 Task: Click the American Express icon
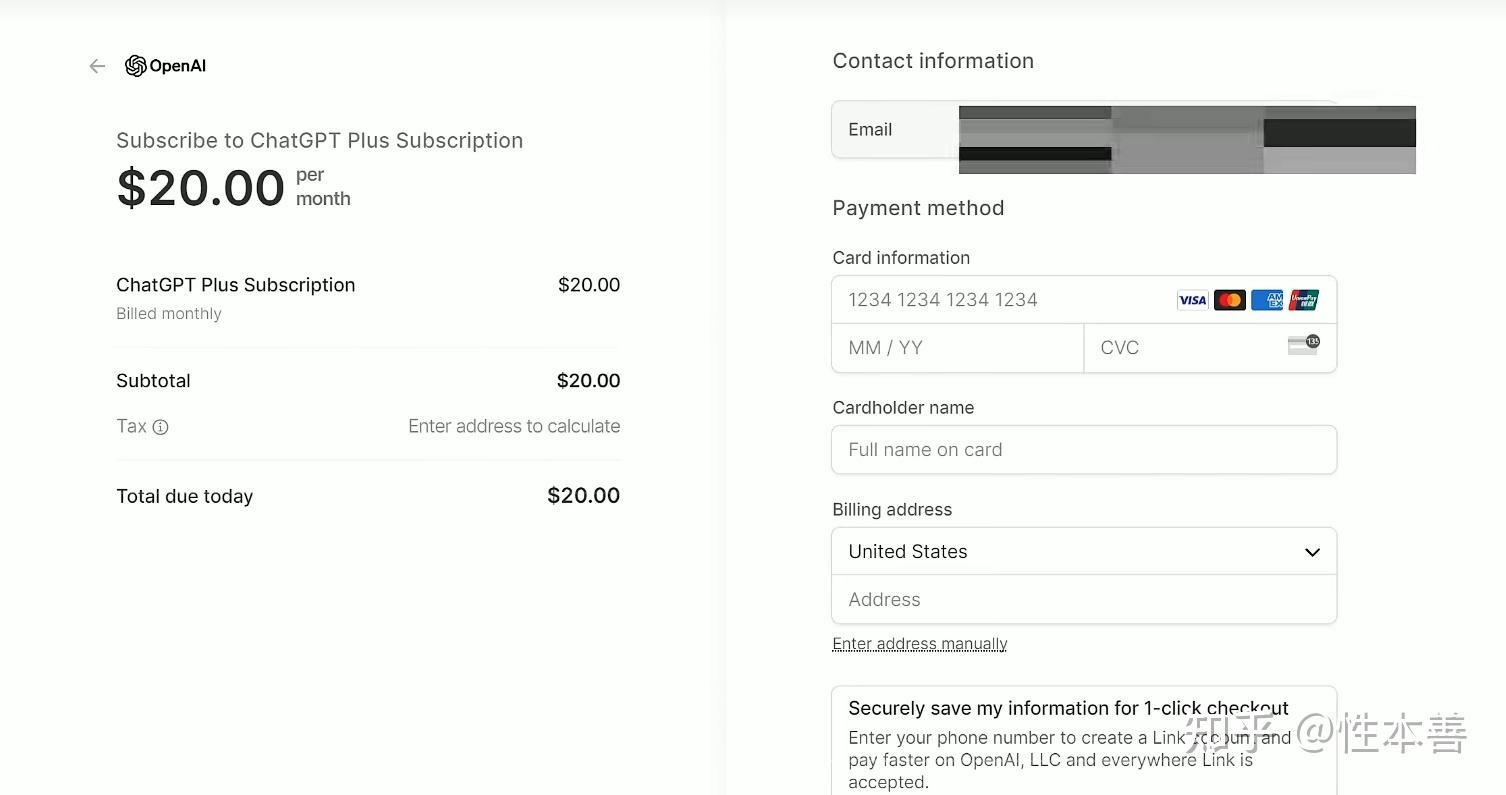coord(1267,300)
